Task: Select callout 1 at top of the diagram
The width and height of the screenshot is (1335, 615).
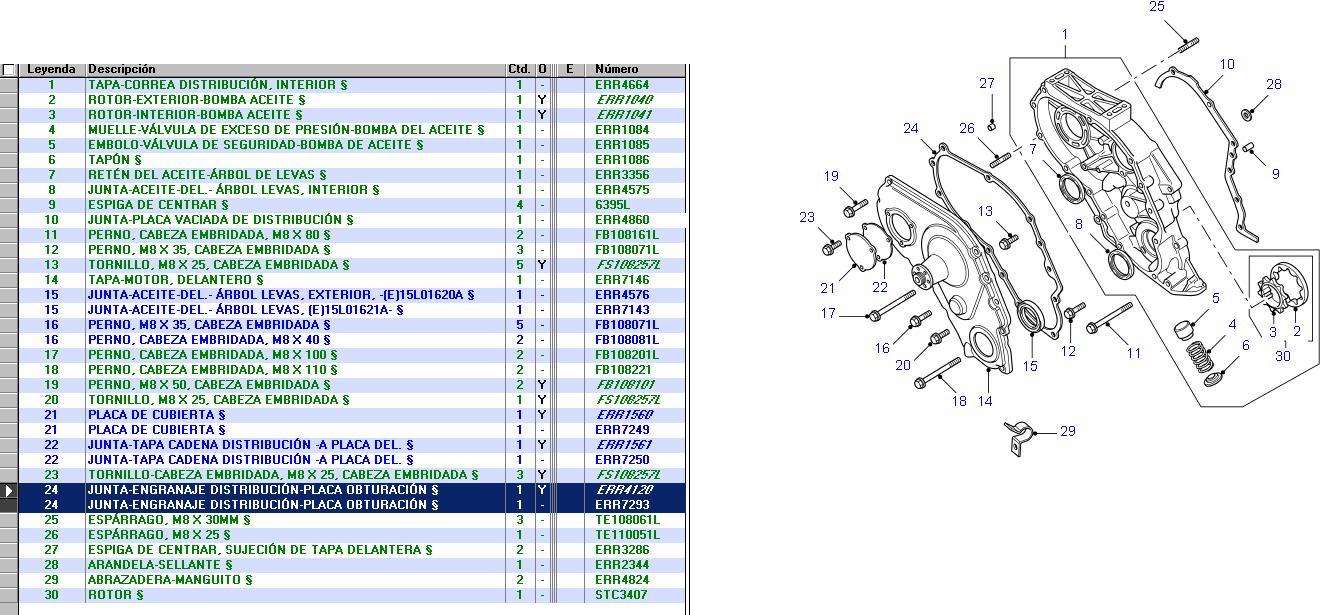Action: [1065, 35]
